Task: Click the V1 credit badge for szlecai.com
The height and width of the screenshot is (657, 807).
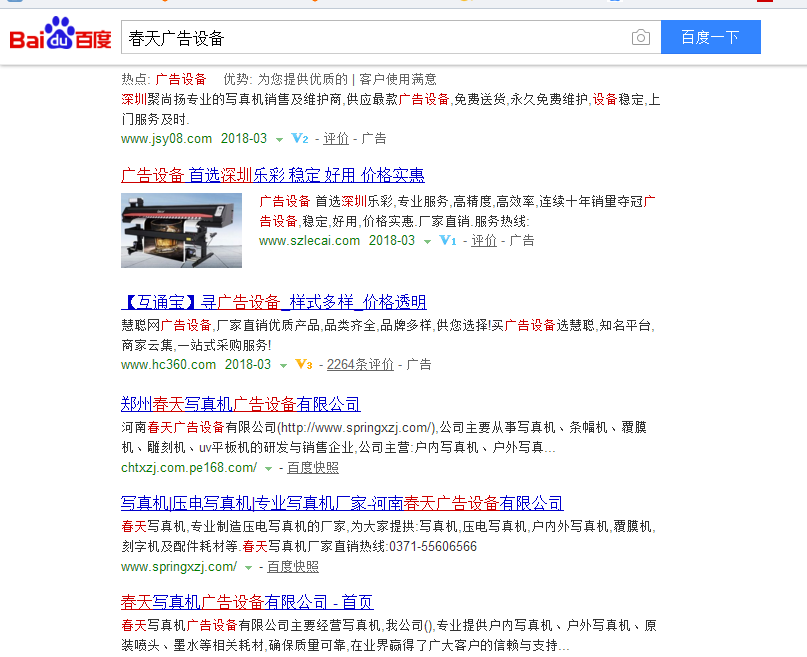Action: 447,241
